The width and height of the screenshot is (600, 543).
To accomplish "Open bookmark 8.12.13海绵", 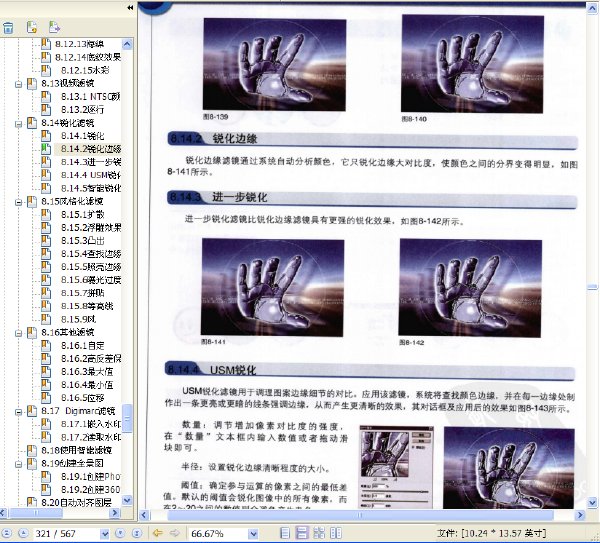I will coord(79,44).
